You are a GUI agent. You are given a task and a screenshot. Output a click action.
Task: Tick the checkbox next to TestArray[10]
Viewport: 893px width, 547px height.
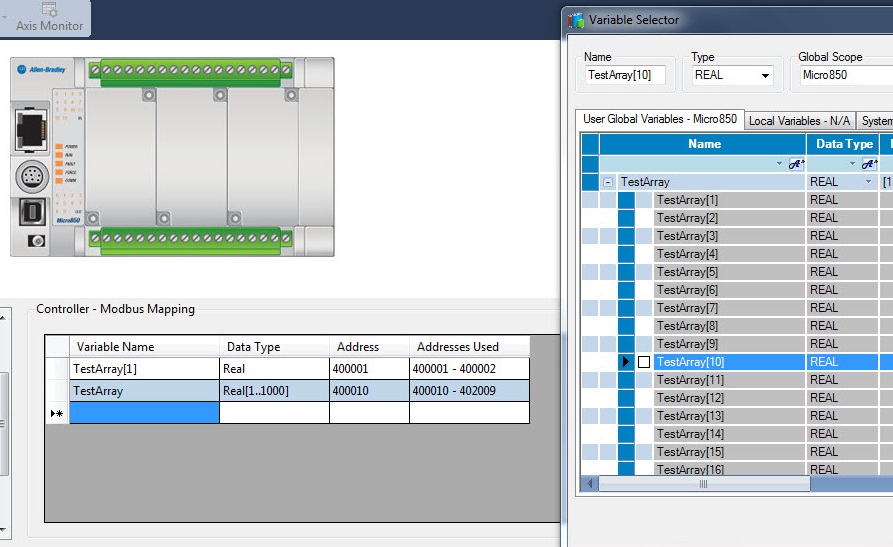(x=644, y=362)
